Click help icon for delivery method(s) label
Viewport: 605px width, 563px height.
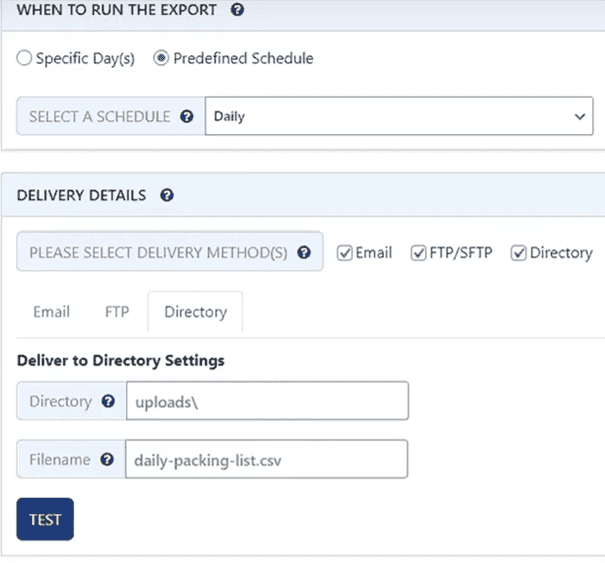click(304, 252)
